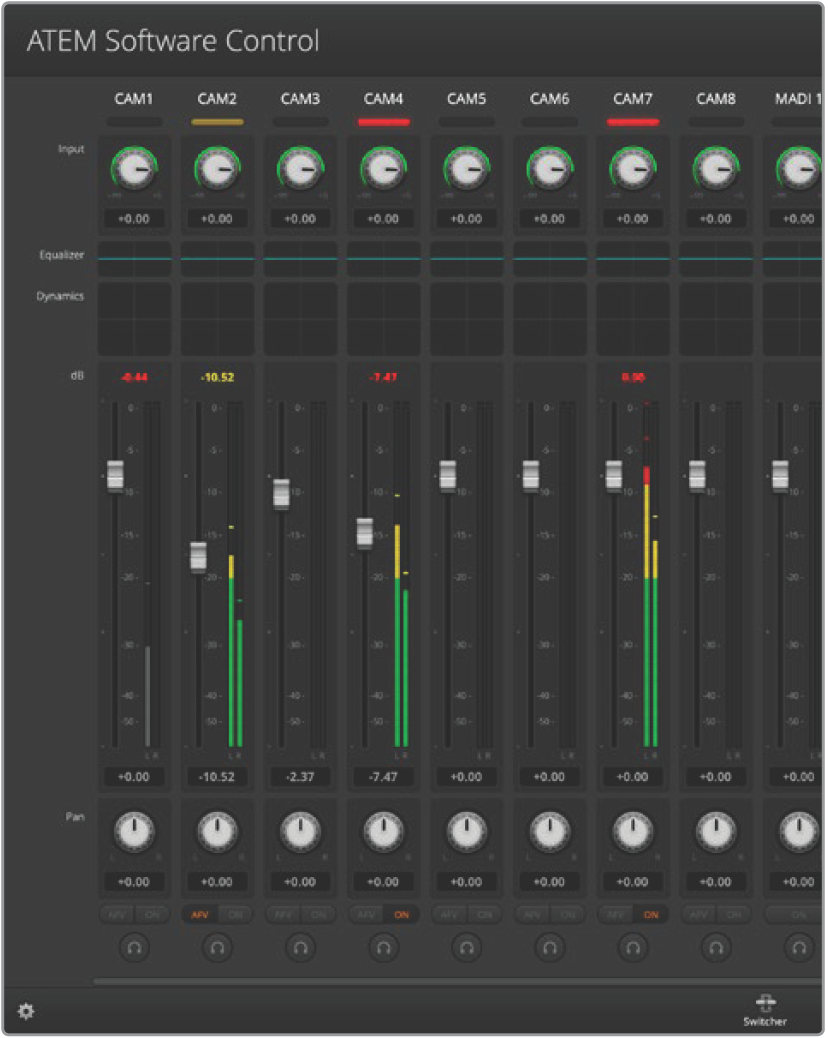Solo CAM1 with its headphone icon
Screen dimensions: 828x1038
click(134, 945)
